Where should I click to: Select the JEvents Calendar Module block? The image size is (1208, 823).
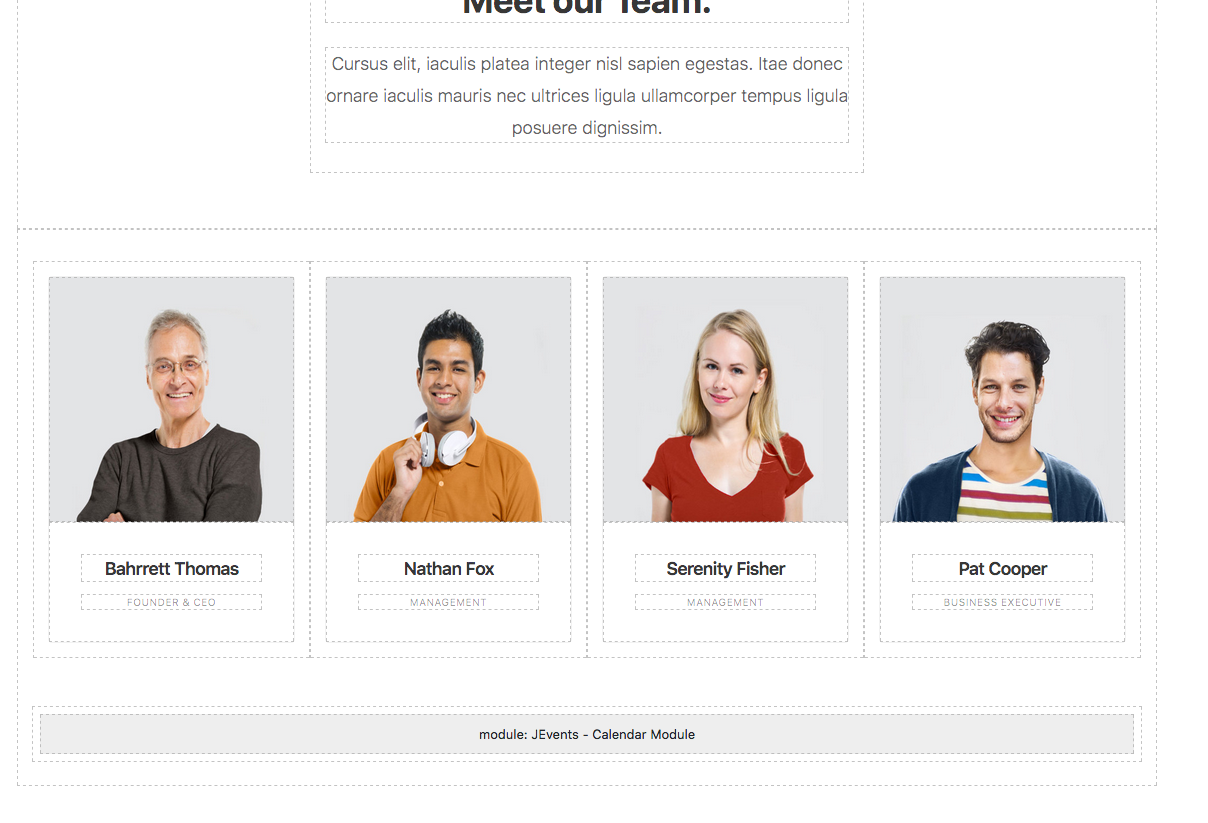[x=587, y=734]
